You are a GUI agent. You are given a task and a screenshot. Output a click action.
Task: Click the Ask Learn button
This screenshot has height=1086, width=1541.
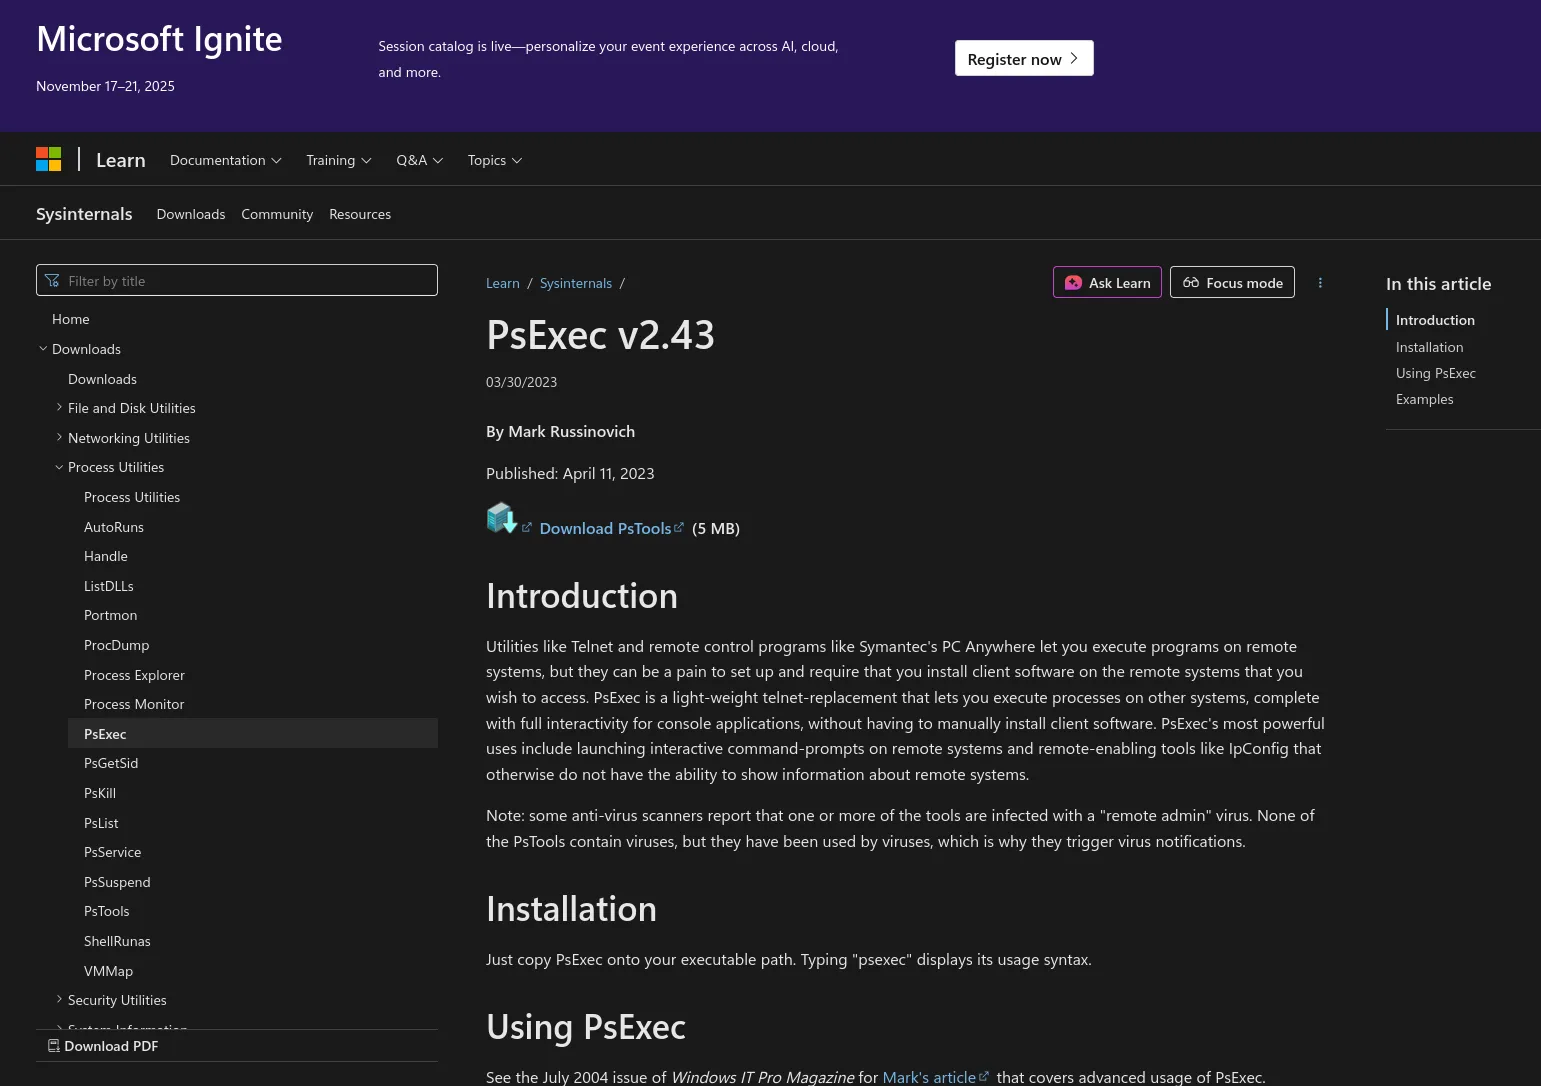1107,283
